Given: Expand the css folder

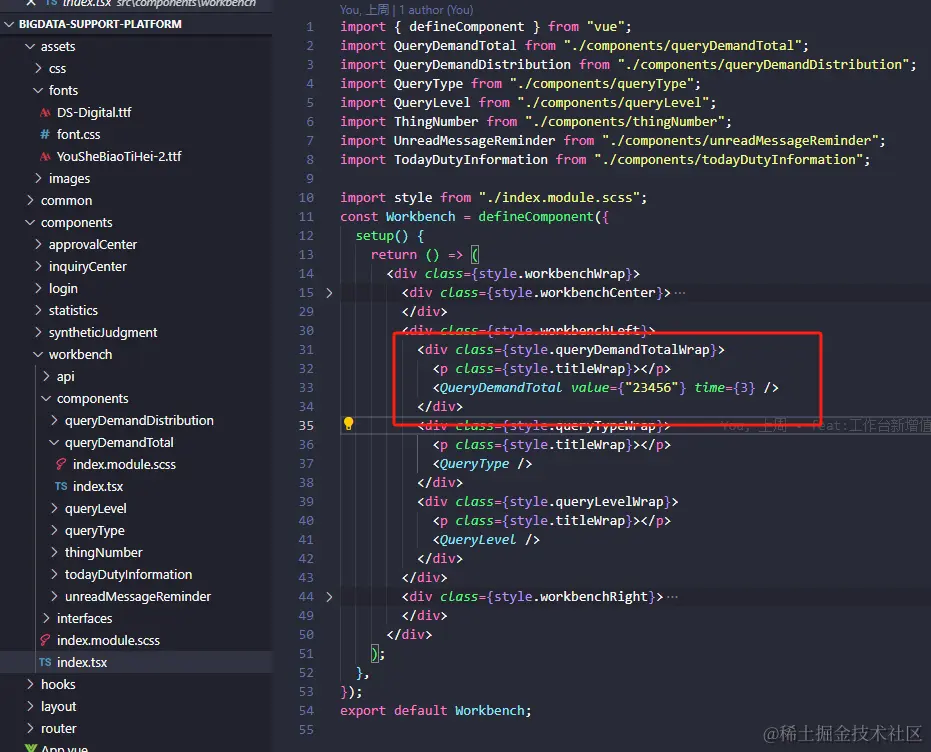Looking at the screenshot, I should (x=39, y=68).
